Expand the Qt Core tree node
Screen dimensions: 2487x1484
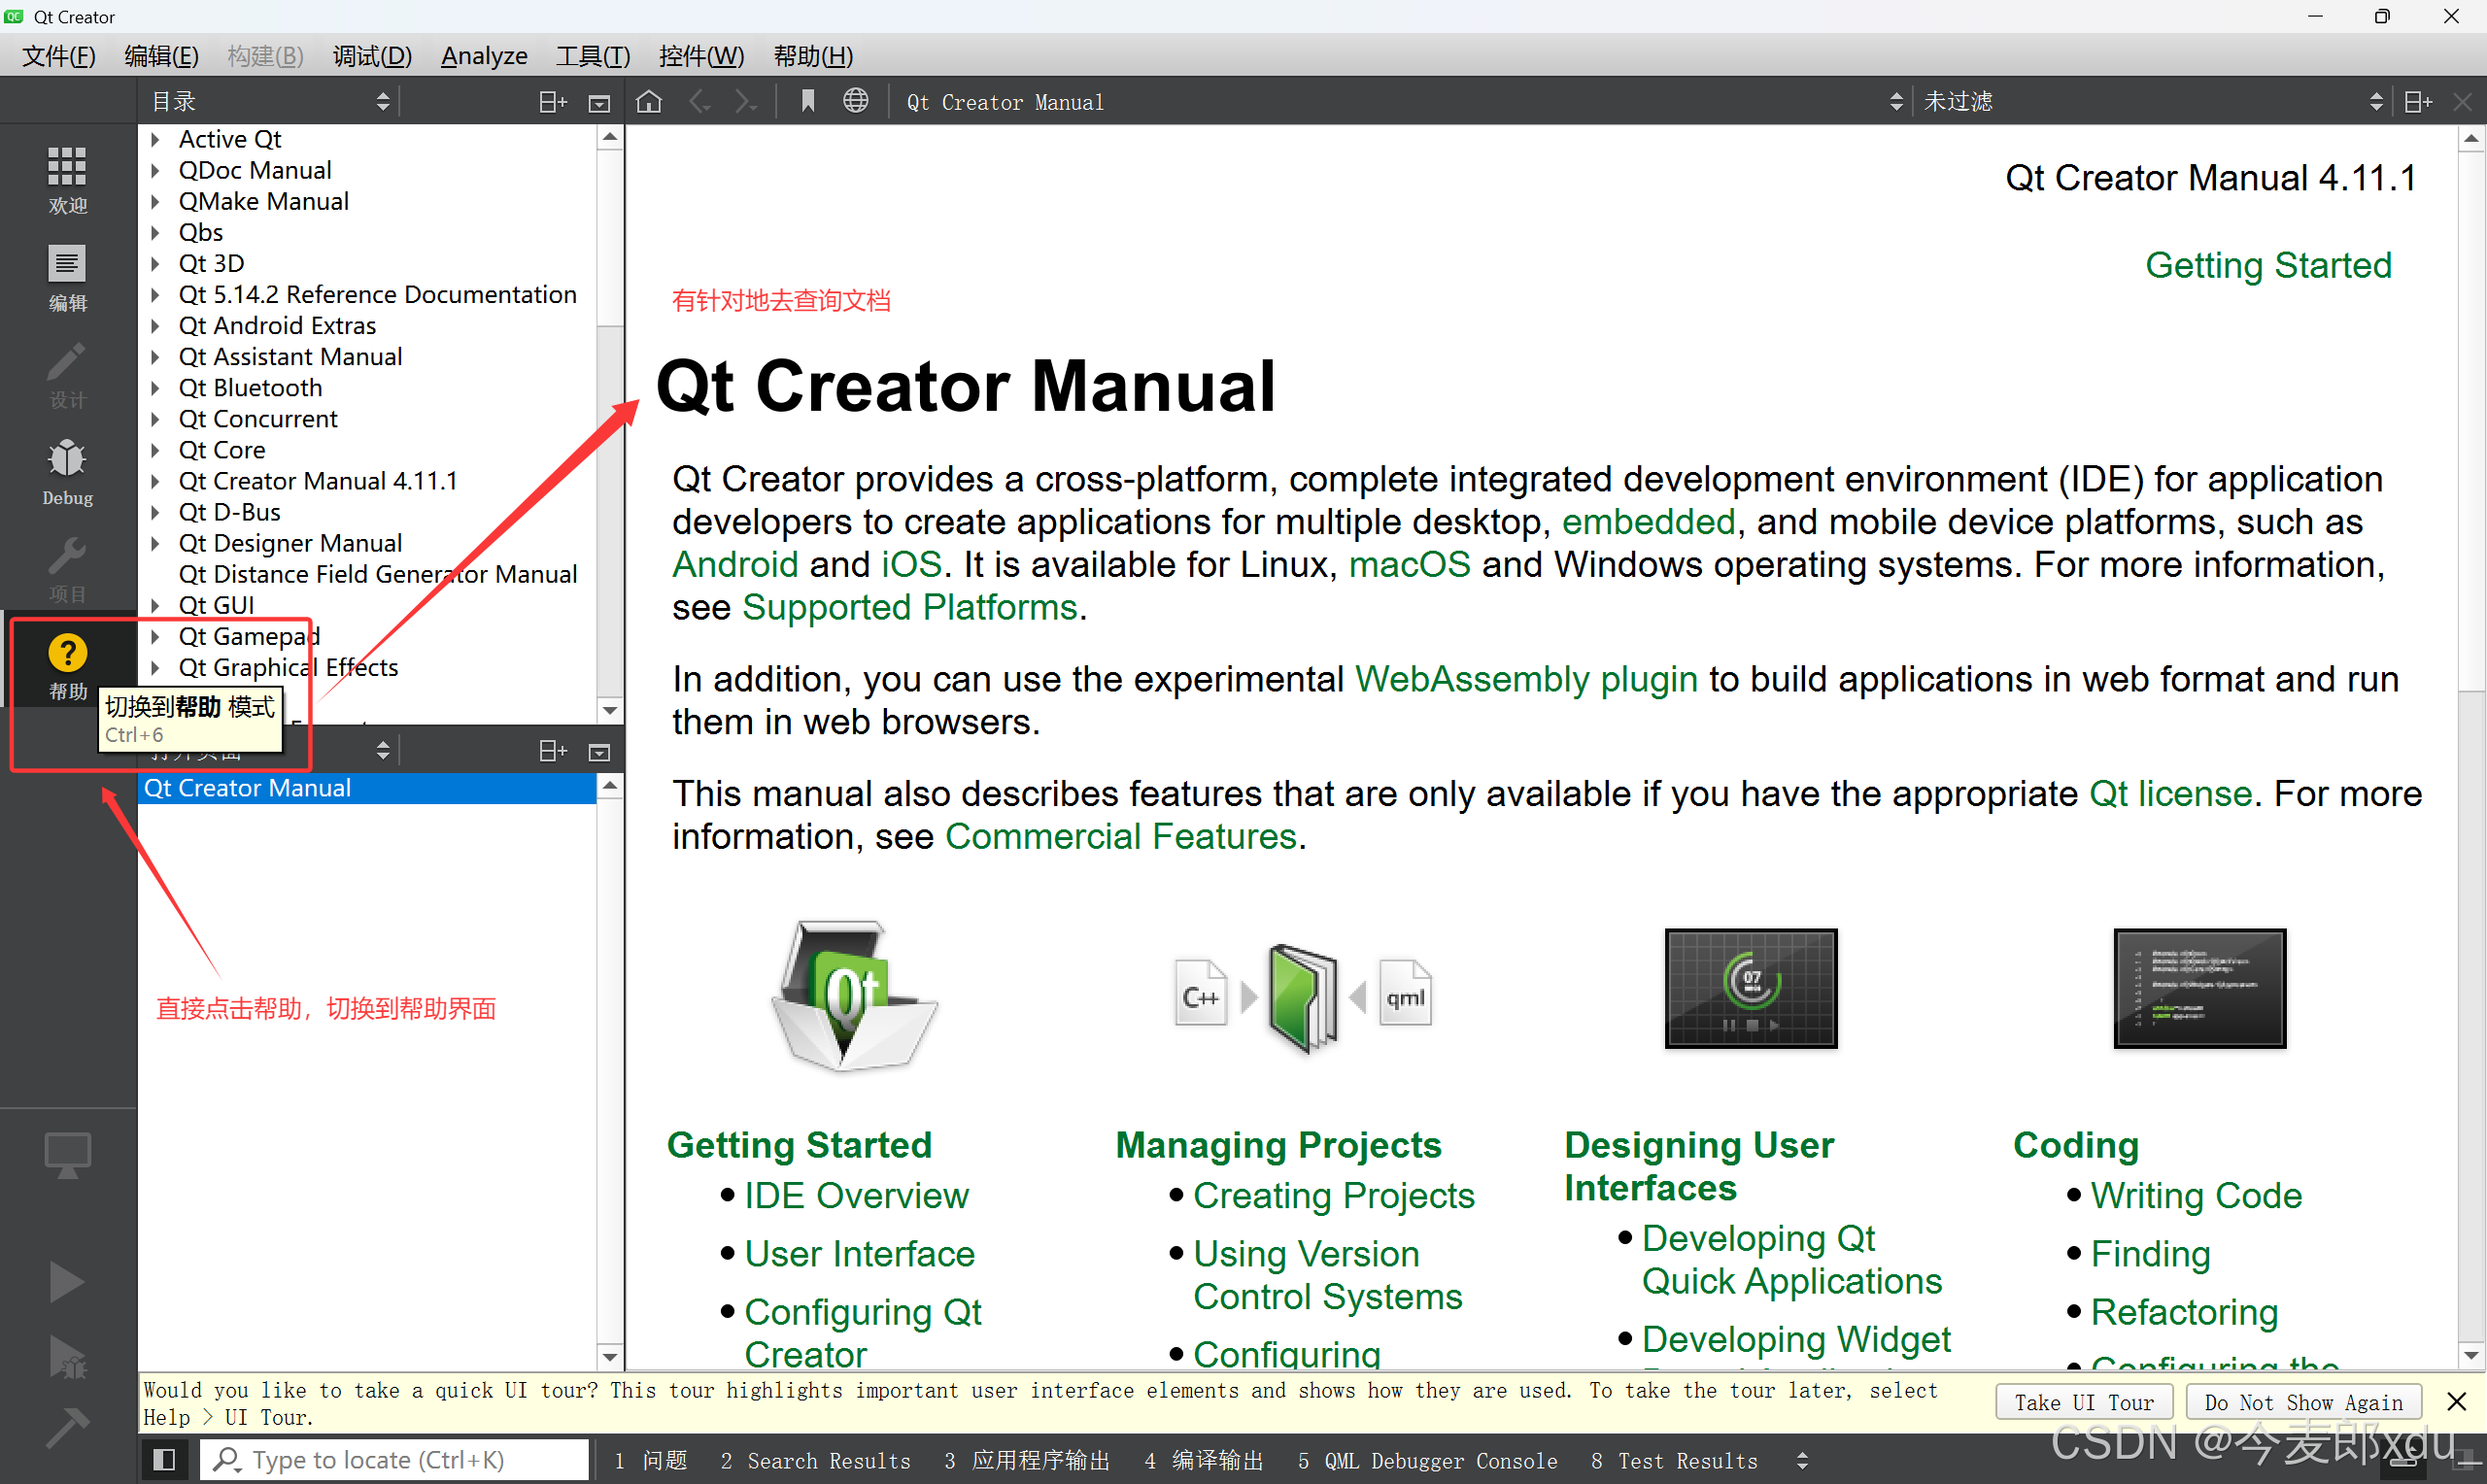click(x=156, y=451)
